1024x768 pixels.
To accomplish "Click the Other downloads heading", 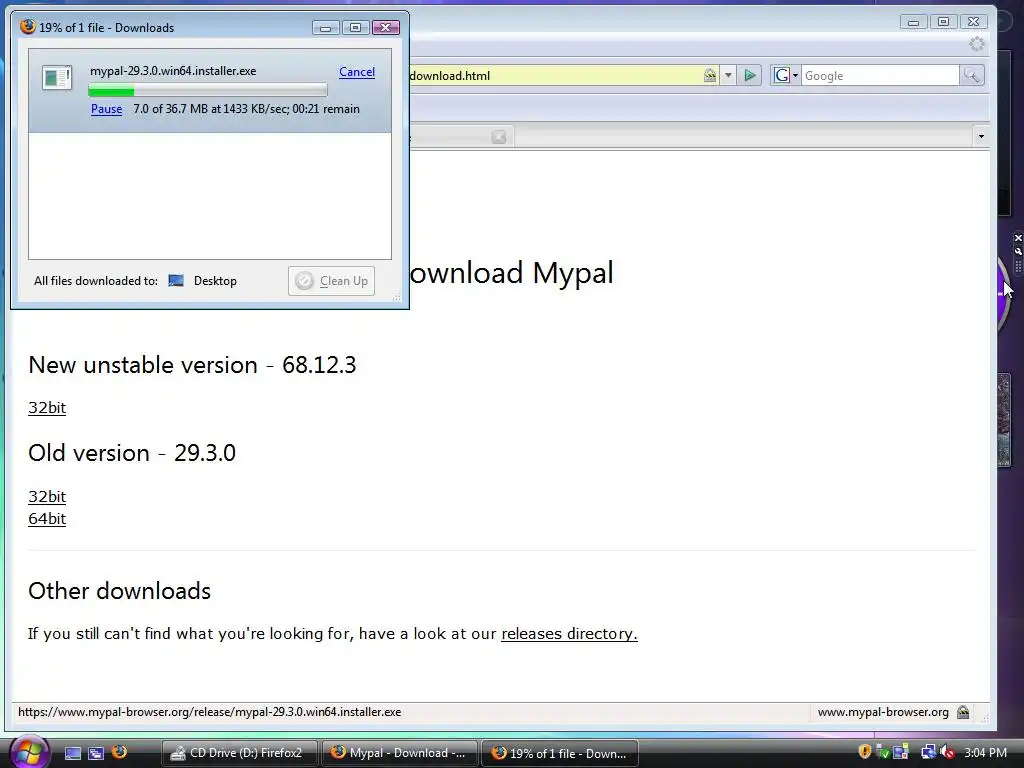I will click(x=120, y=591).
